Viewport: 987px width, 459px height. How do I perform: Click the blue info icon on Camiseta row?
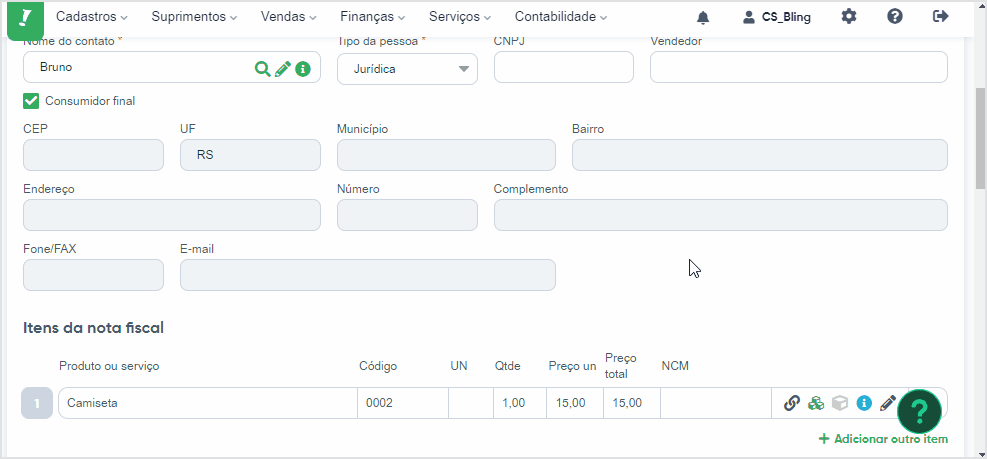point(864,403)
